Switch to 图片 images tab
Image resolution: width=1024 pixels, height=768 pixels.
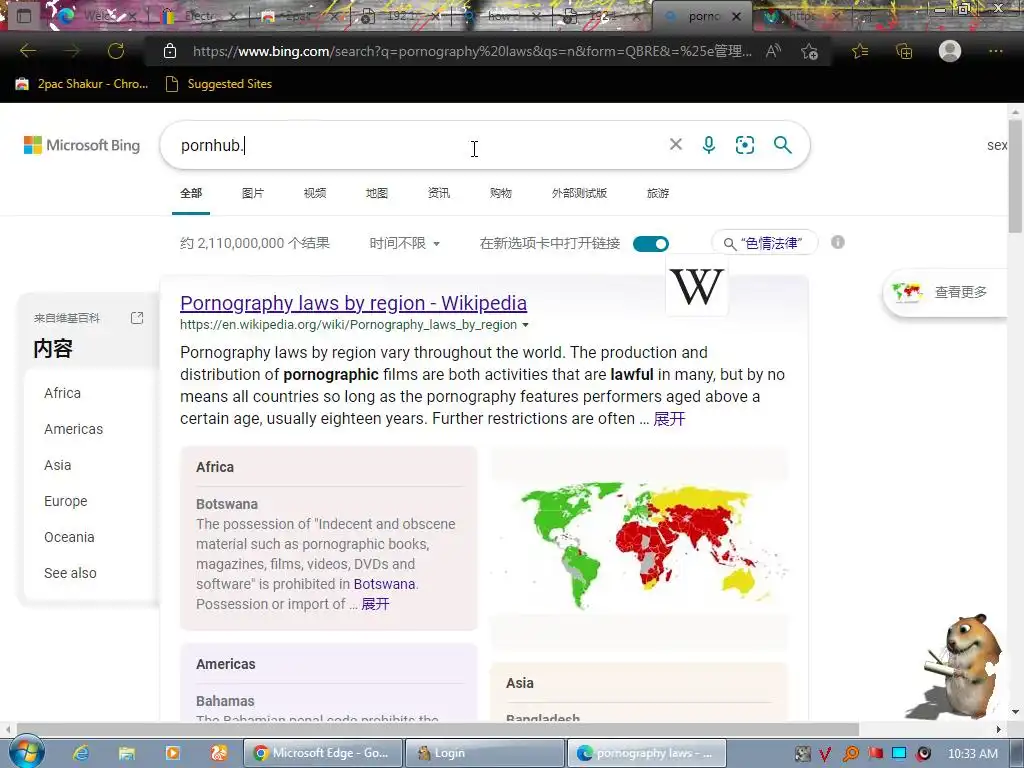(x=253, y=193)
